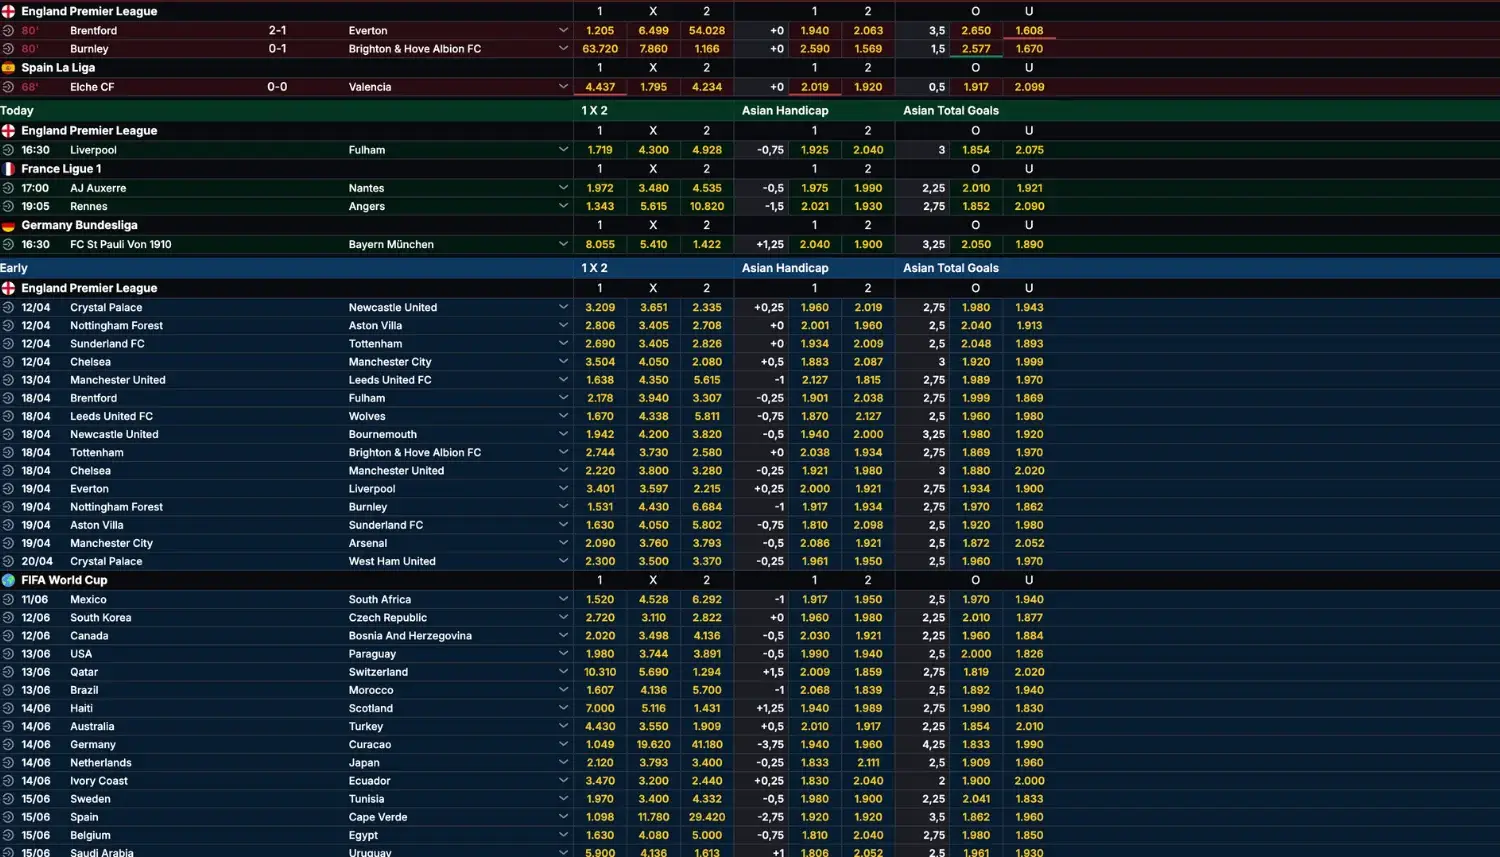1500x857 pixels.
Task: Select the Early section header
Action: (x=14, y=268)
